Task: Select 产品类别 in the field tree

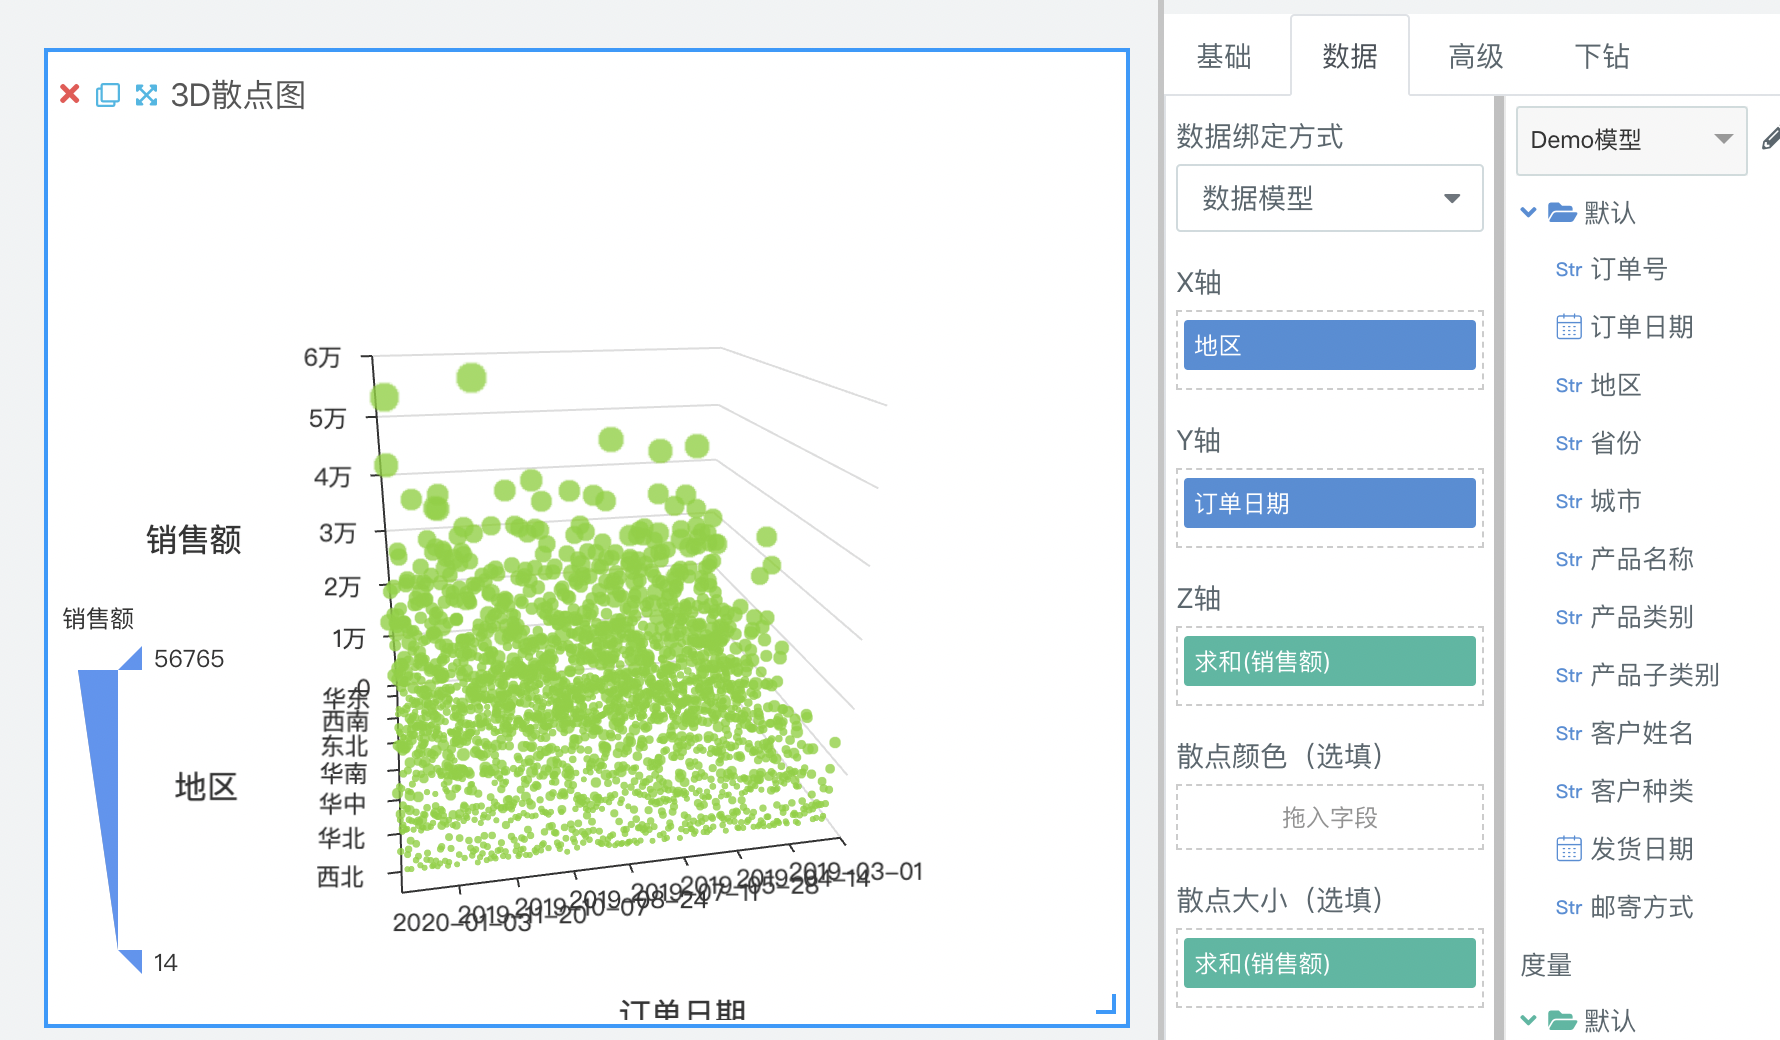Action: tap(1641, 617)
